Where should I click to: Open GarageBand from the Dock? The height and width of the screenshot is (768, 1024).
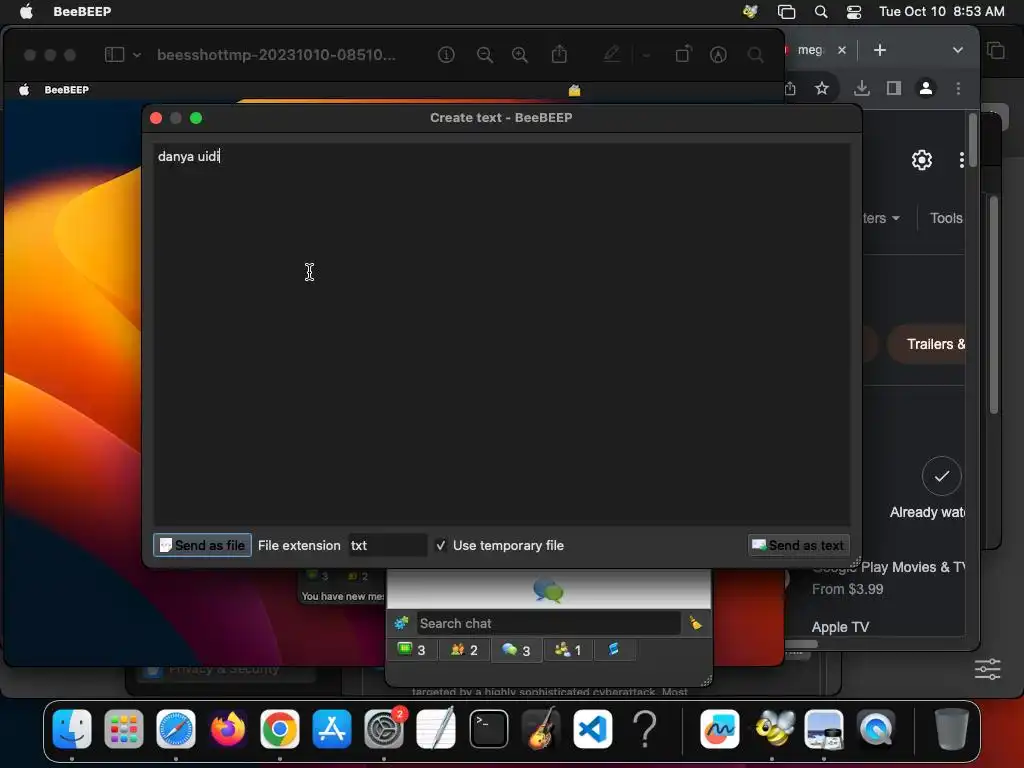click(541, 729)
